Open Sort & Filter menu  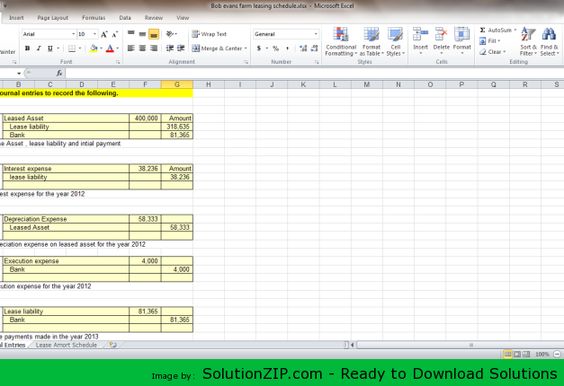point(528,41)
